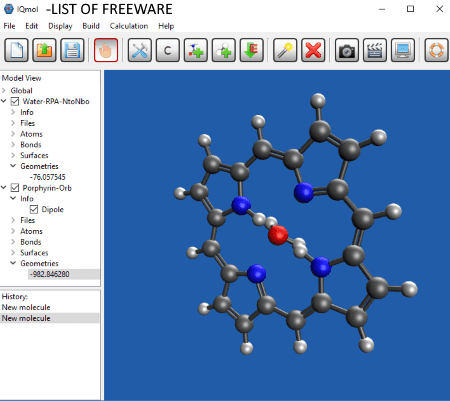This screenshot has height=401, width=450.
Task: Take a snapshot with the camera icon
Action: coord(347,50)
